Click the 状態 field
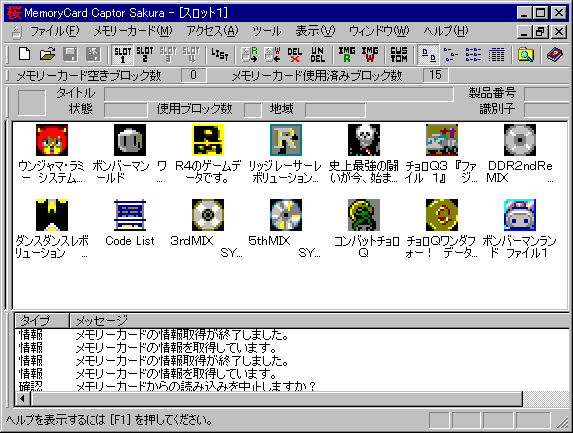 tap(126, 110)
